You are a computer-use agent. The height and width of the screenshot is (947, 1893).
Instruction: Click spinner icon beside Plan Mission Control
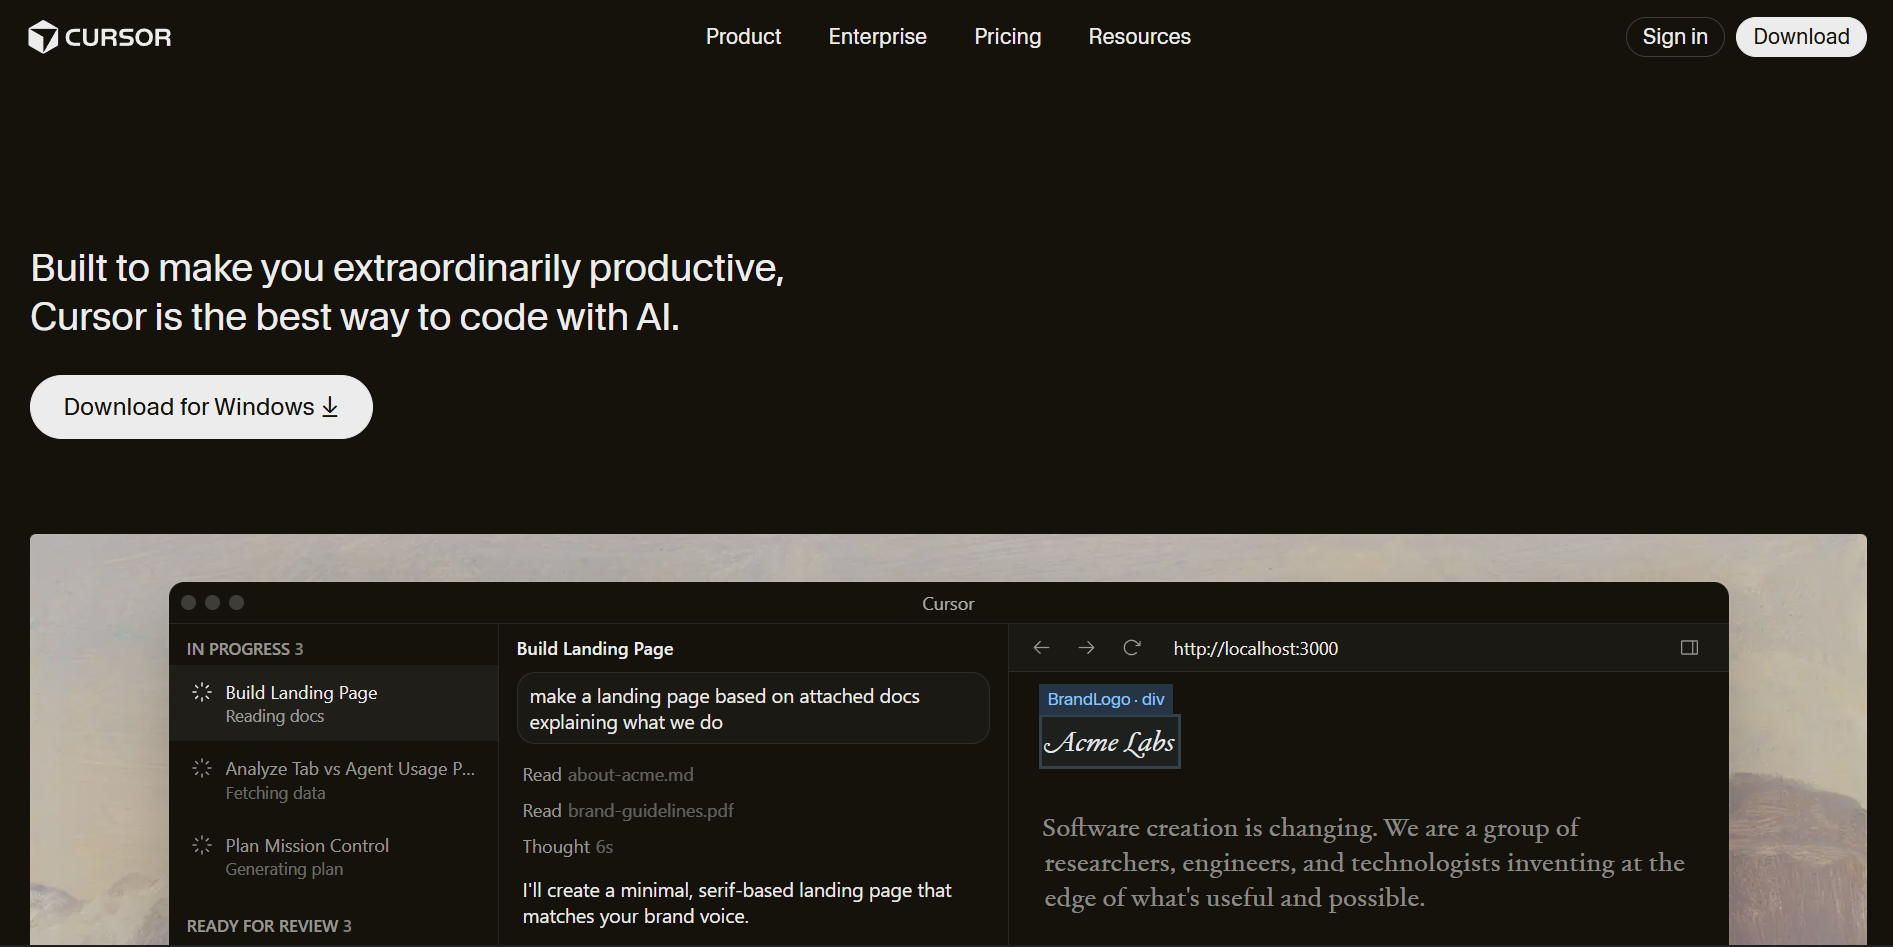(x=202, y=845)
